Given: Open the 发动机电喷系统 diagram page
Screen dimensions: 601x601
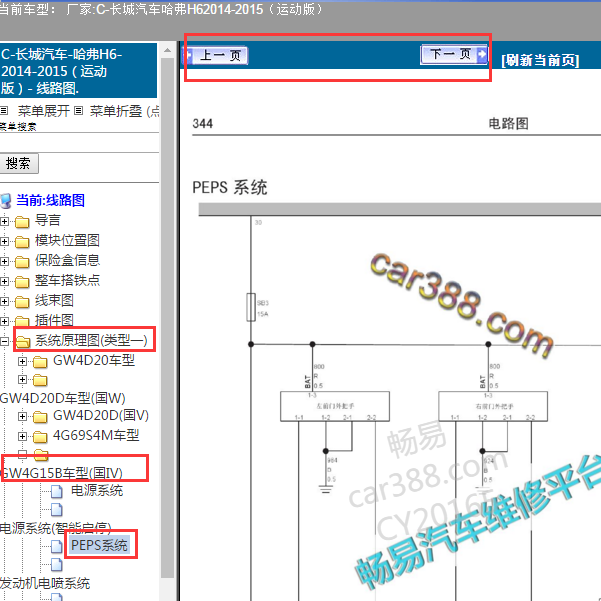Looking at the screenshot, I should [x=45, y=583].
